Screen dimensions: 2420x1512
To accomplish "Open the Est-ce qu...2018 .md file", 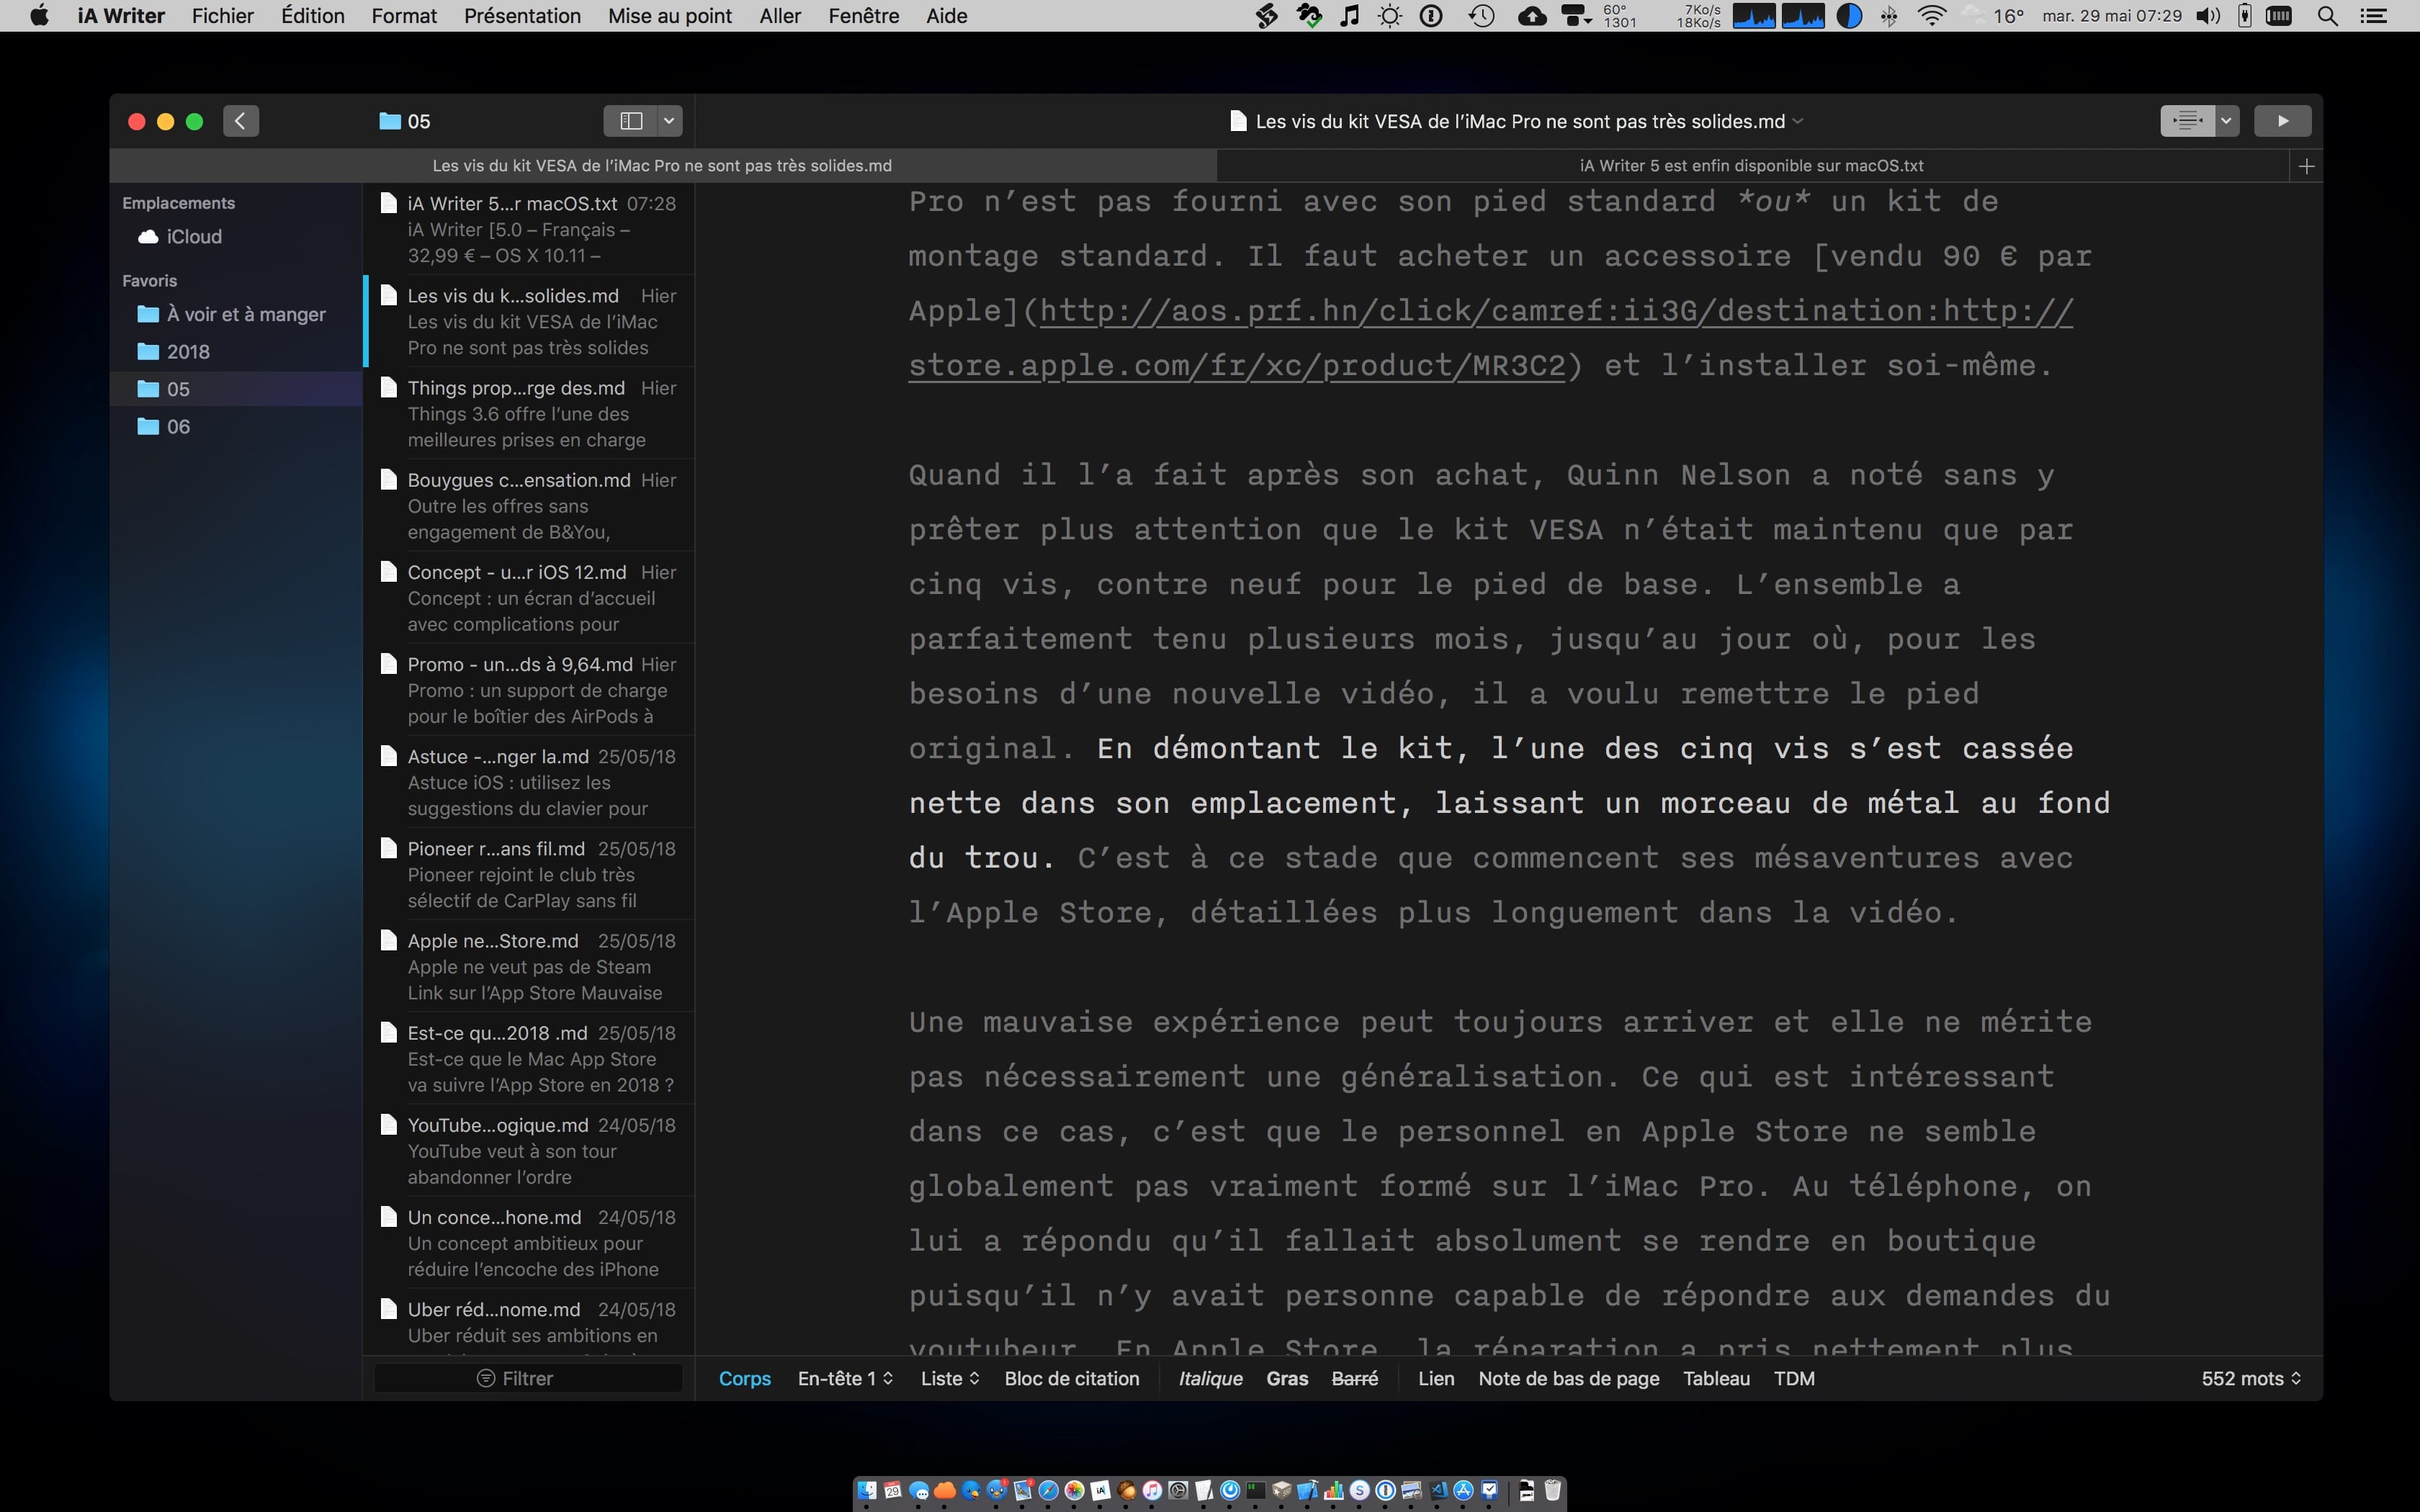I will click(530, 1058).
